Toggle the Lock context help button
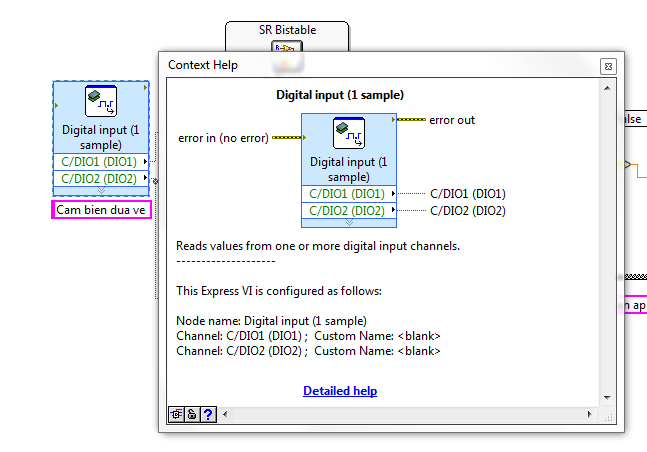This screenshot has height=452, width=647. click(192, 414)
